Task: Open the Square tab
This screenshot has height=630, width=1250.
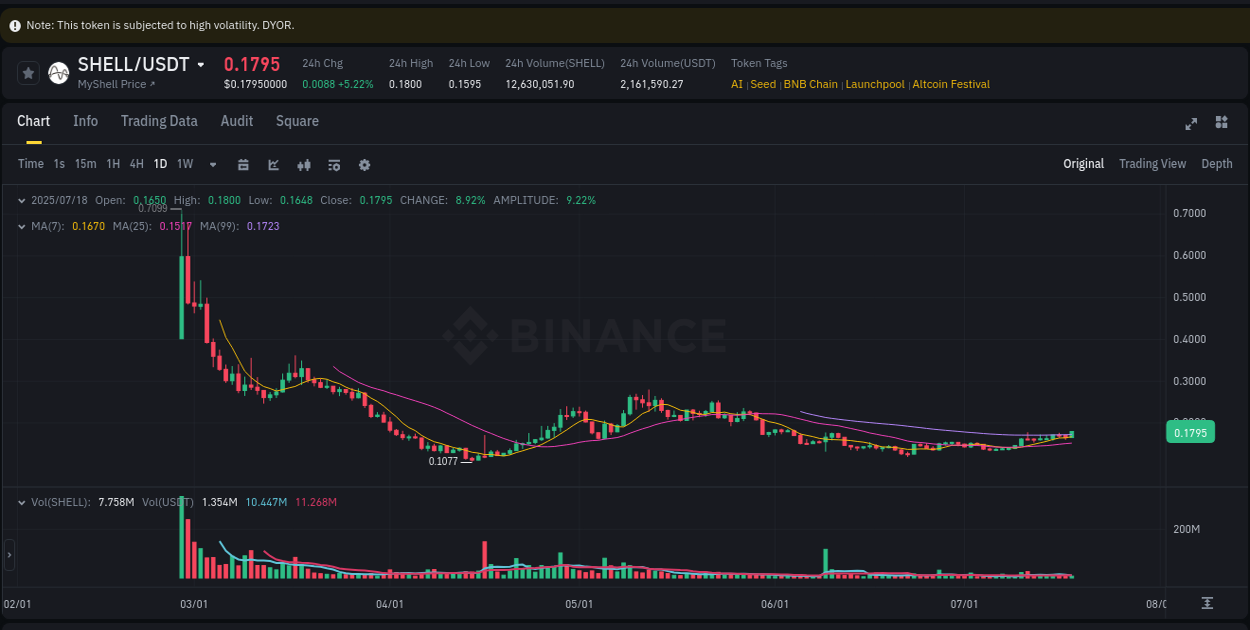Action: coord(297,121)
